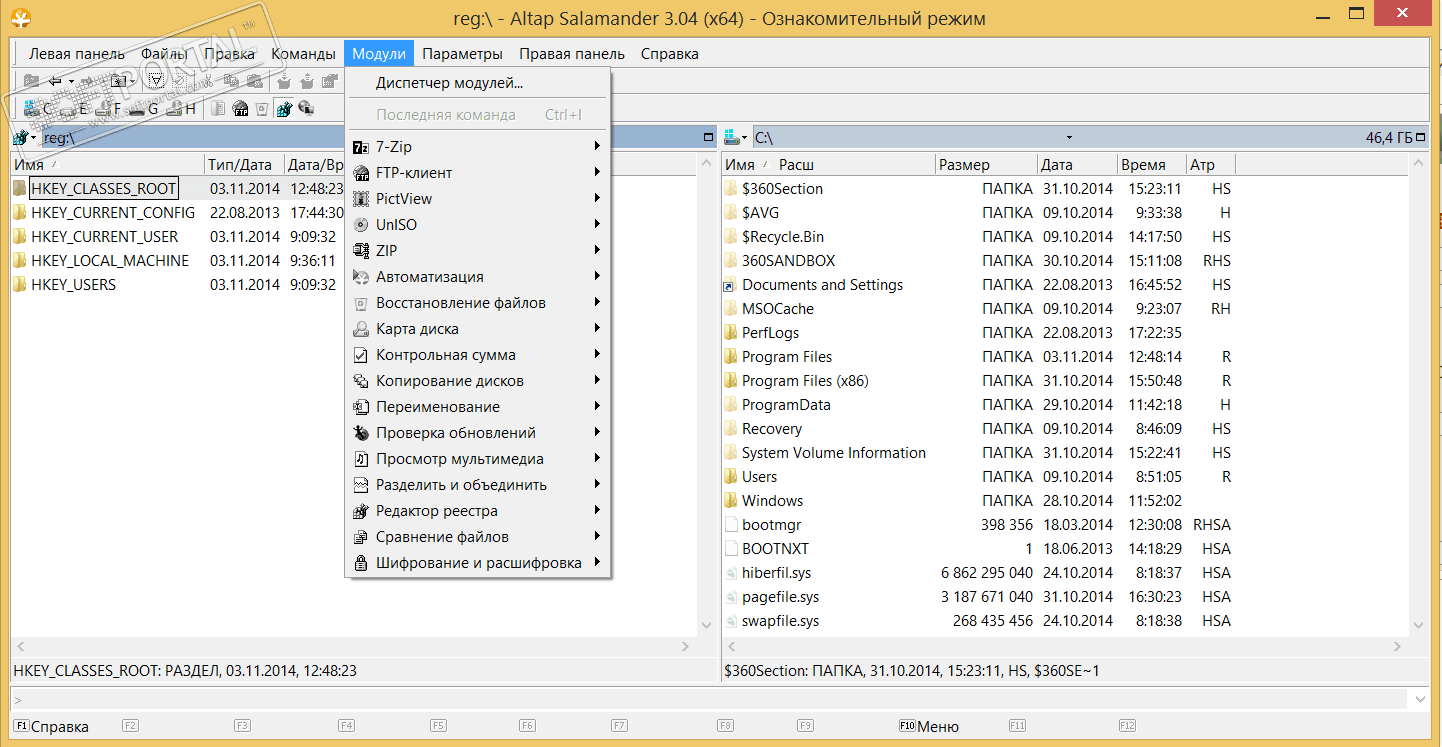Open the Справка menu

coord(670,54)
